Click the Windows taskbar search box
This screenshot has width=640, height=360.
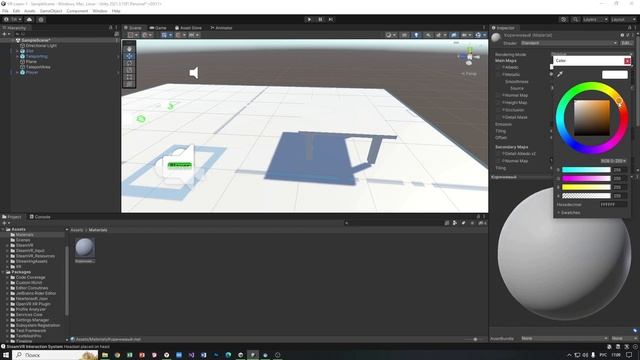56,355
